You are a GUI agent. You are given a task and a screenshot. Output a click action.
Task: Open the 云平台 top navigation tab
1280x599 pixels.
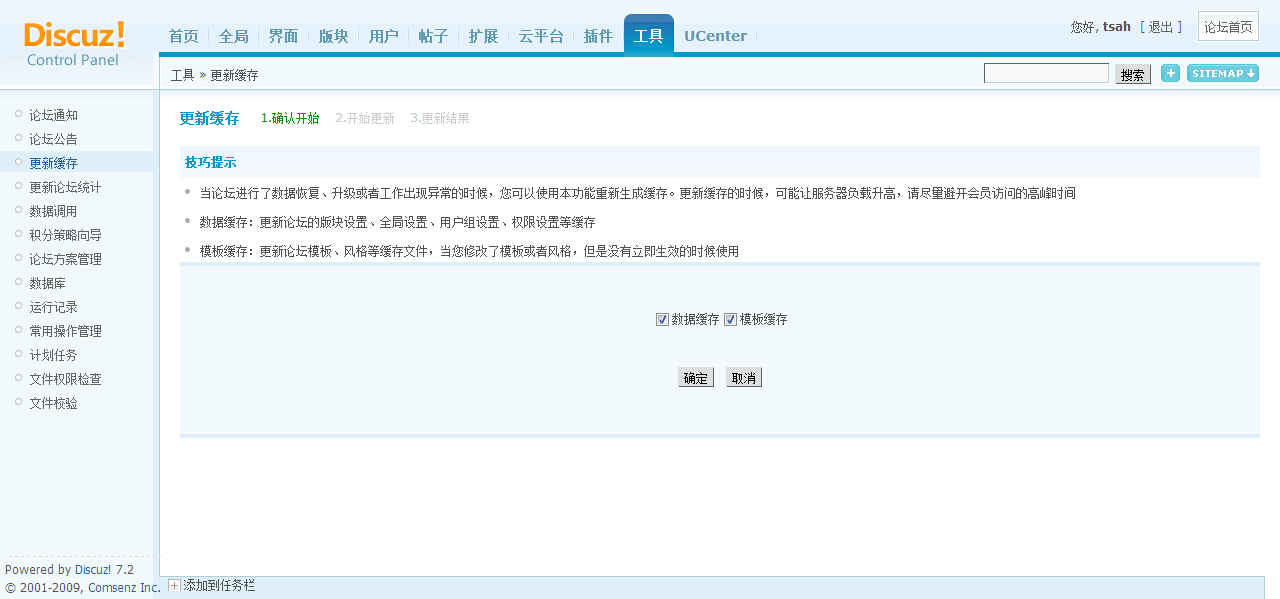(541, 36)
